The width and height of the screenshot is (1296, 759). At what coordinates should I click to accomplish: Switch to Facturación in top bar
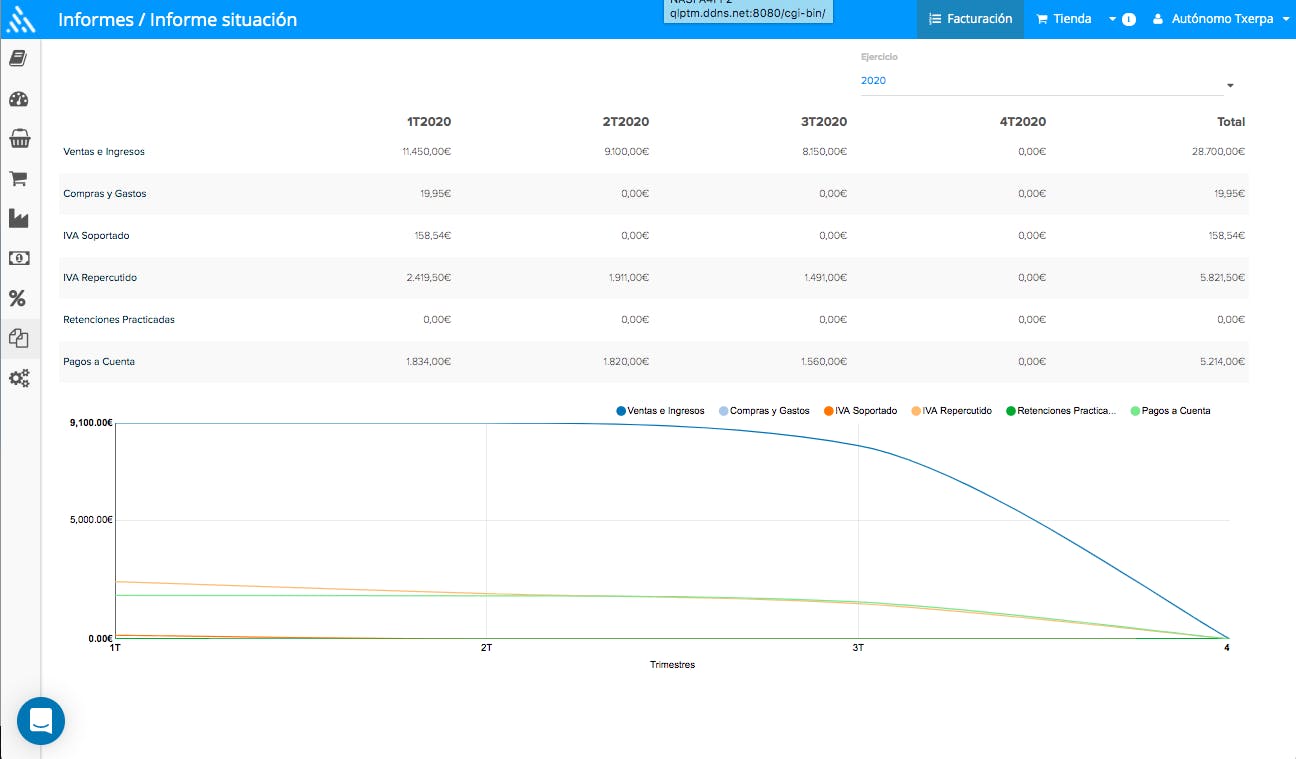coord(970,19)
